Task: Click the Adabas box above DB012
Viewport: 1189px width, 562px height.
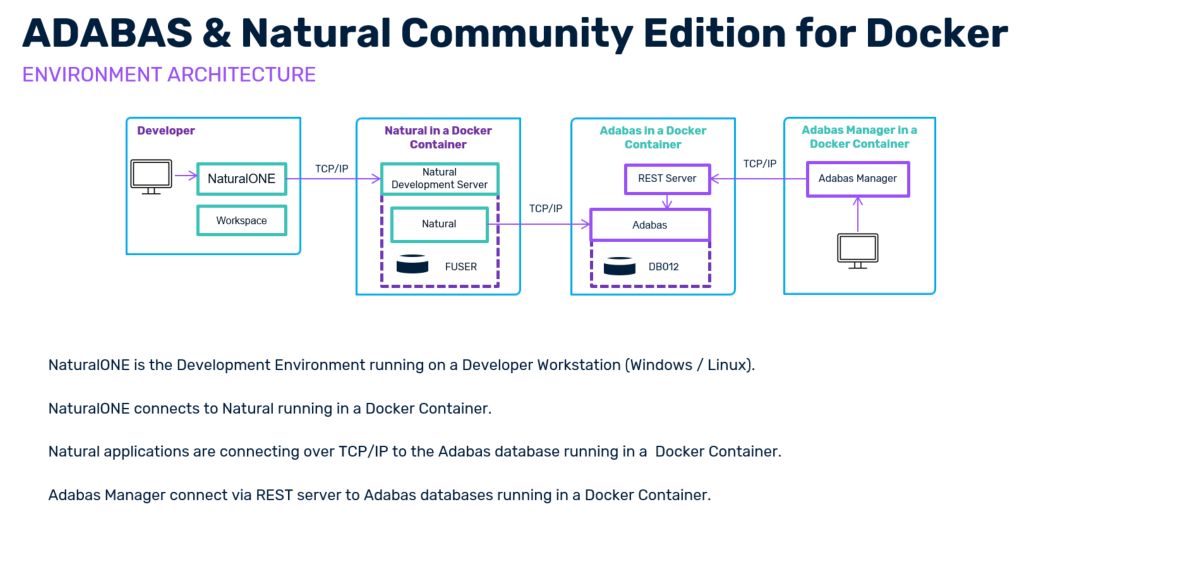Action: [650, 225]
